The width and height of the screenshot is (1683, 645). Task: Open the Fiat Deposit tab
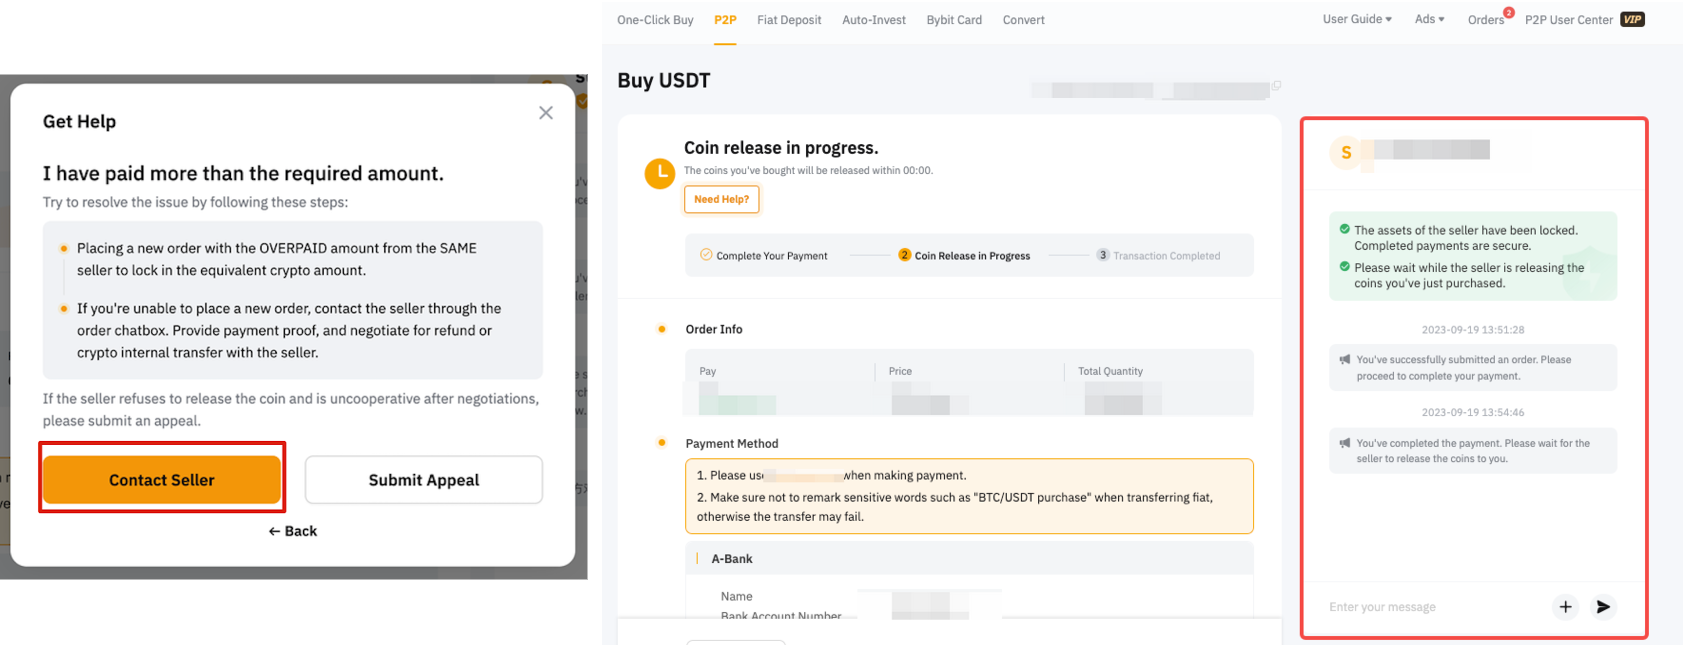tap(789, 20)
